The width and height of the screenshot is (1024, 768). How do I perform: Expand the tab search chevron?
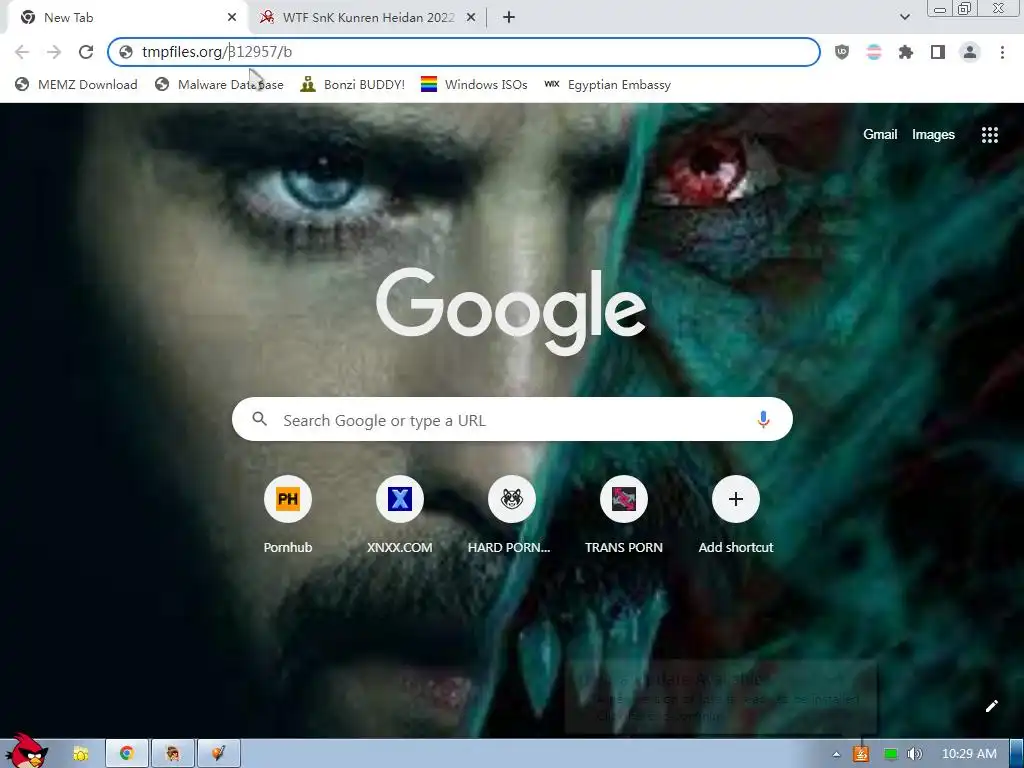click(x=905, y=17)
